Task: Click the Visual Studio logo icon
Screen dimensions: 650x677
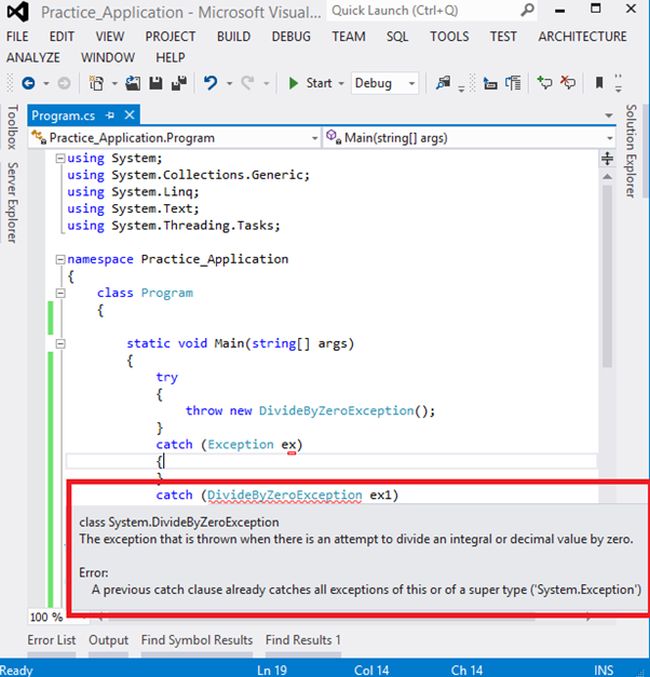Action: pyautogui.click(x=18, y=12)
